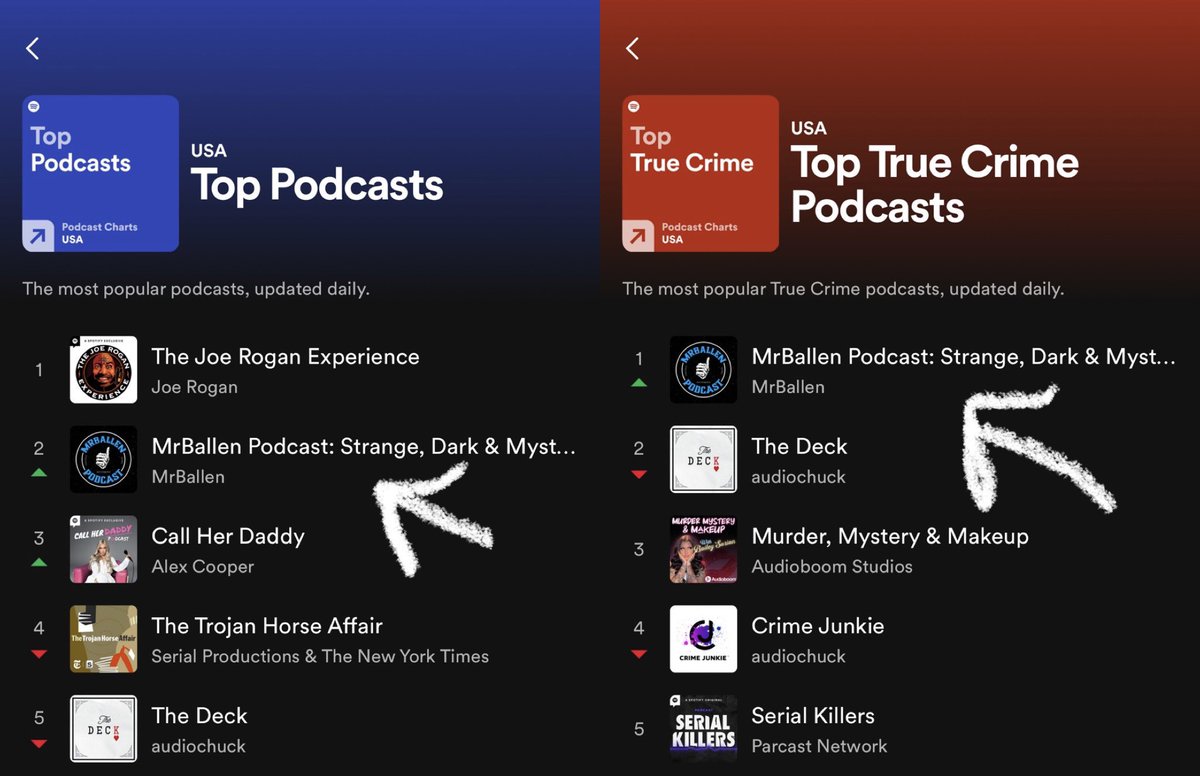Click the True Crime chart description text
The image size is (1200, 776).
pos(843,289)
